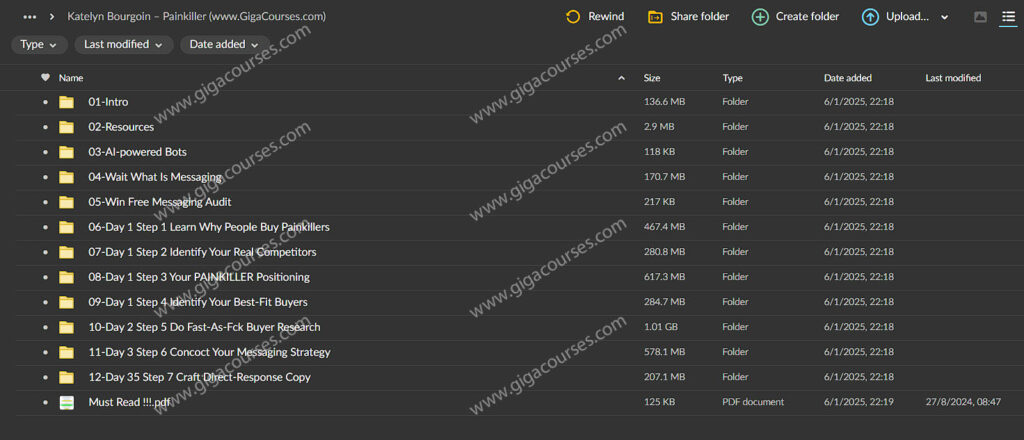1024x440 pixels.
Task: Click the Katelyn Bourgoin Painkiller breadcrumb
Action: click(196, 17)
